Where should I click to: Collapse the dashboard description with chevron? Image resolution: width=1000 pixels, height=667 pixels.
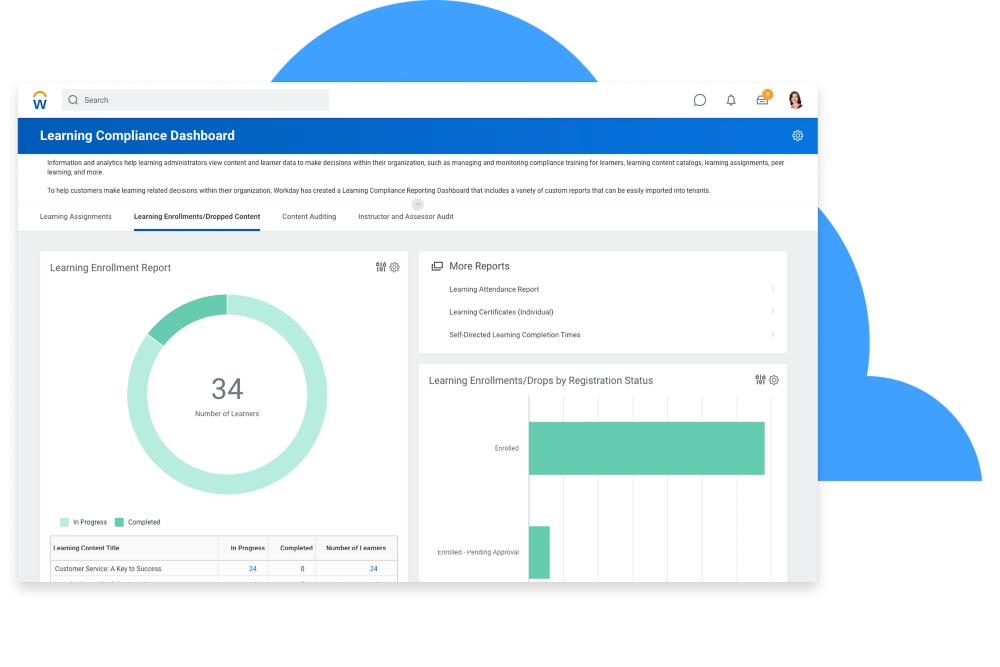point(417,204)
